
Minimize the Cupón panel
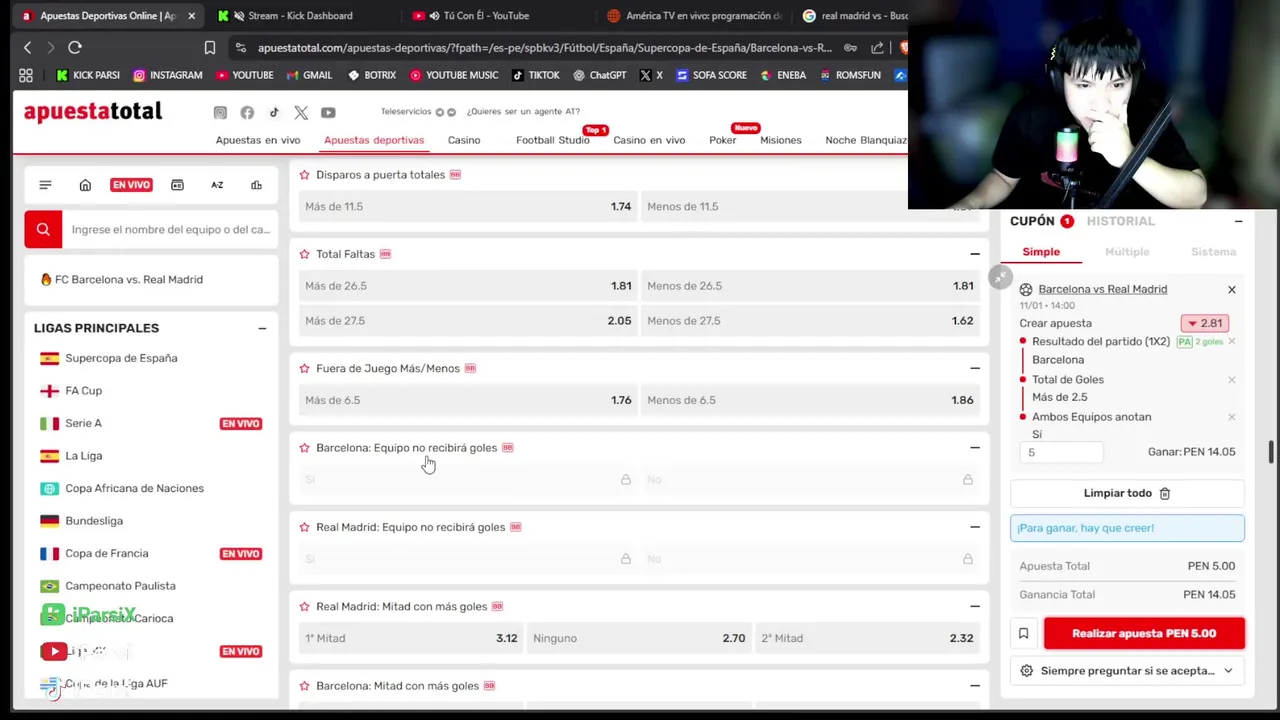click(1238, 221)
